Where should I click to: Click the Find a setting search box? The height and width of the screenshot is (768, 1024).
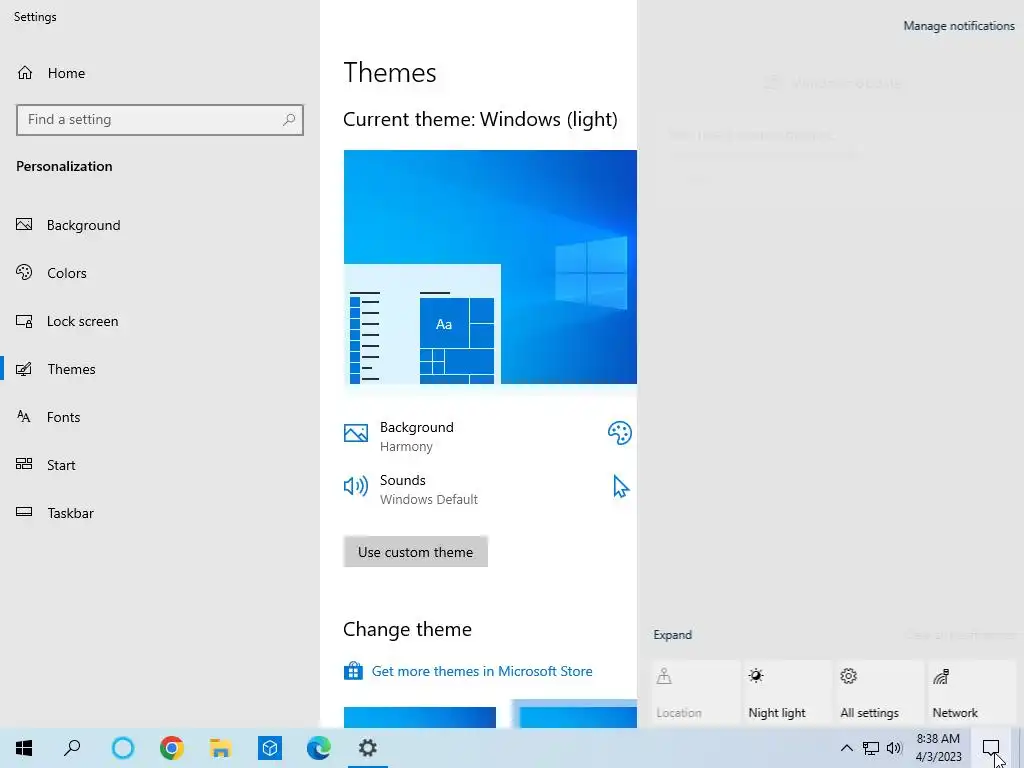[160, 120]
